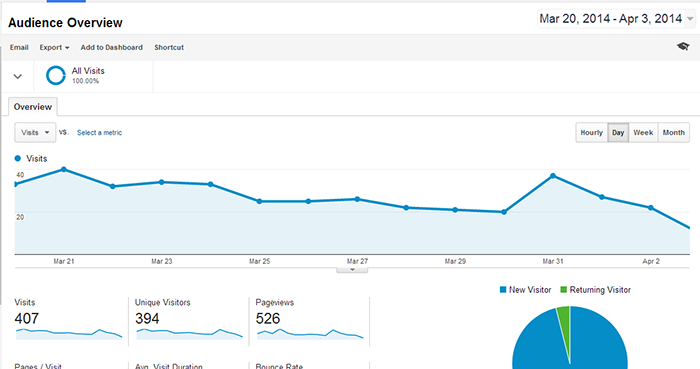Click the Mar 31 data point on chart

tap(553, 176)
